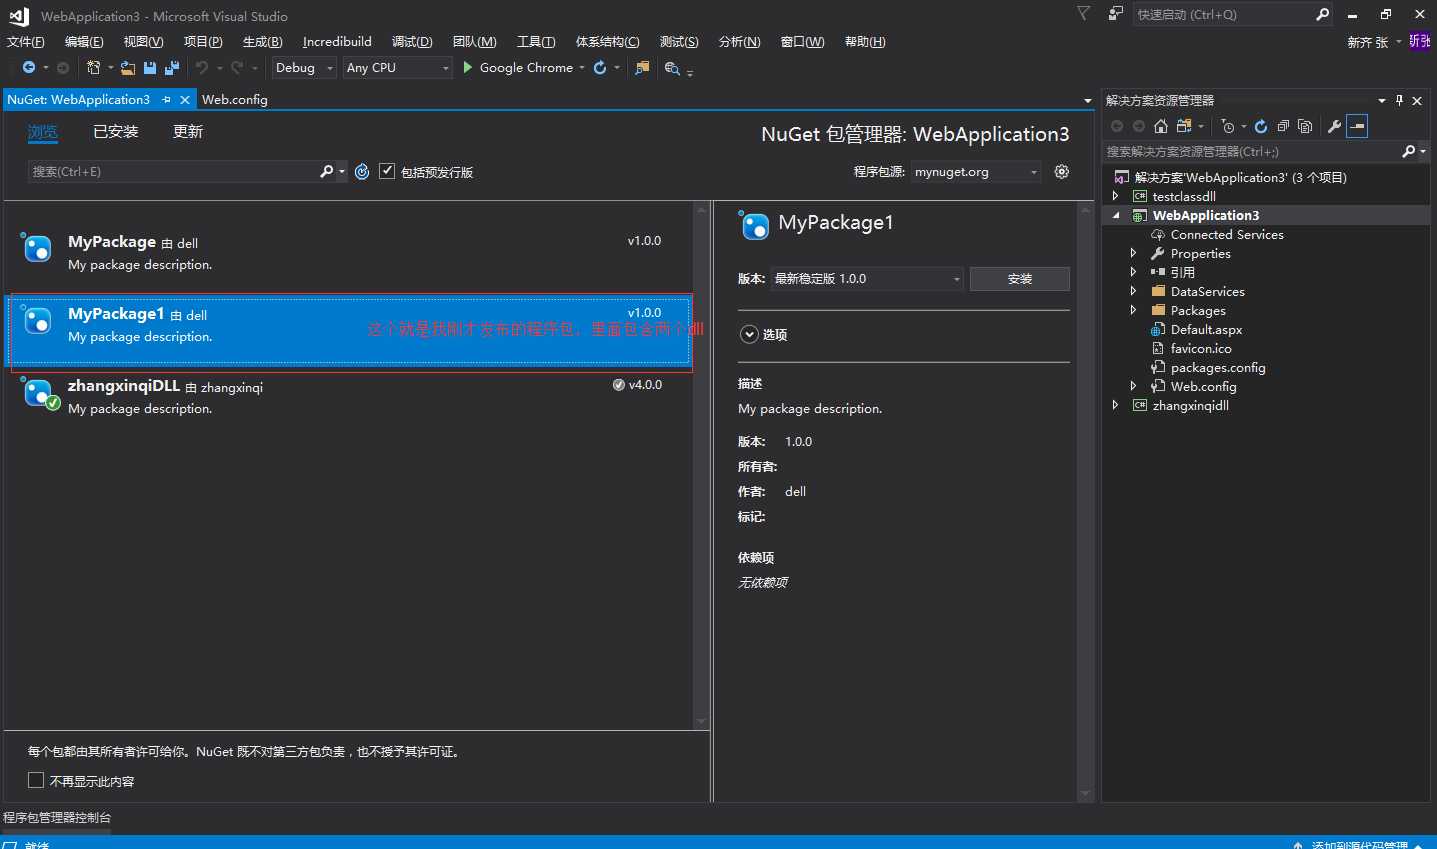Click Solution Explorer solution/folder view switch icon

(x=1184, y=126)
